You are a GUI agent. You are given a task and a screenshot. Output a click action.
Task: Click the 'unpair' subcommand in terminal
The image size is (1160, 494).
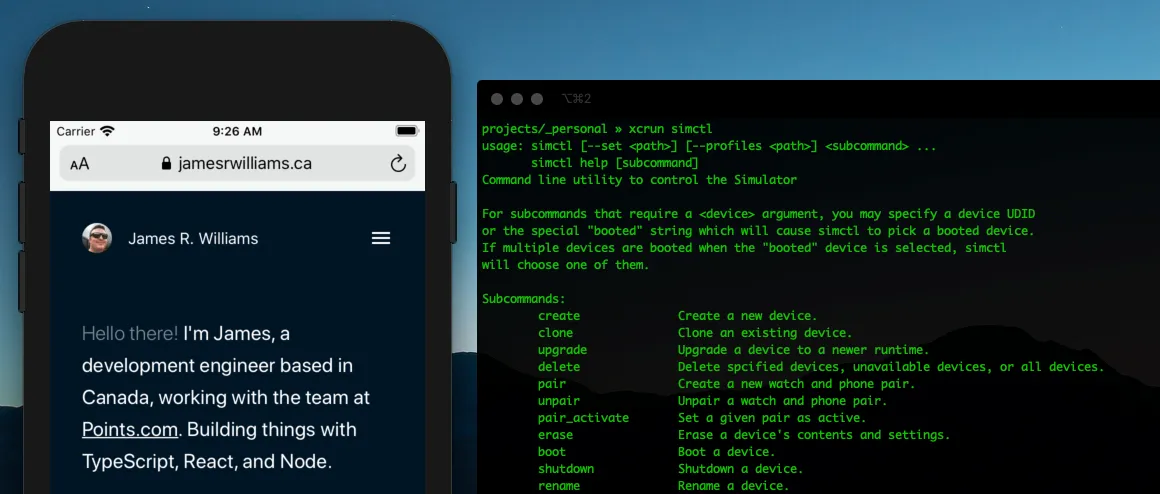click(x=559, y=401)
